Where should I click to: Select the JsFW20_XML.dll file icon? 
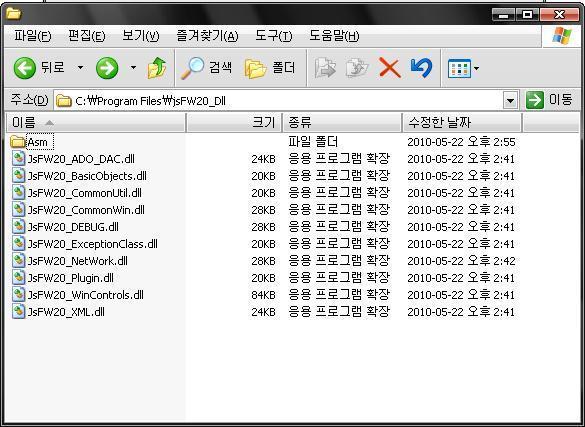18,312
